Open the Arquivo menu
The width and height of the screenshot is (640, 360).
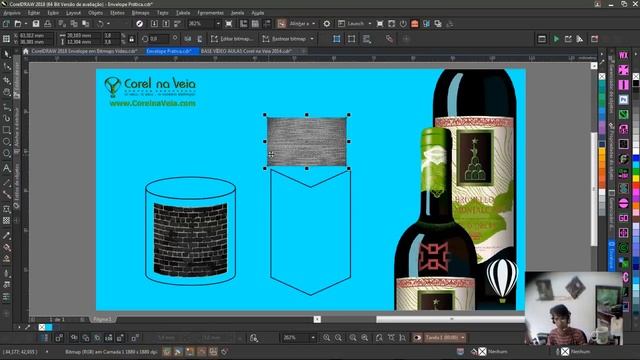(11, 13)
